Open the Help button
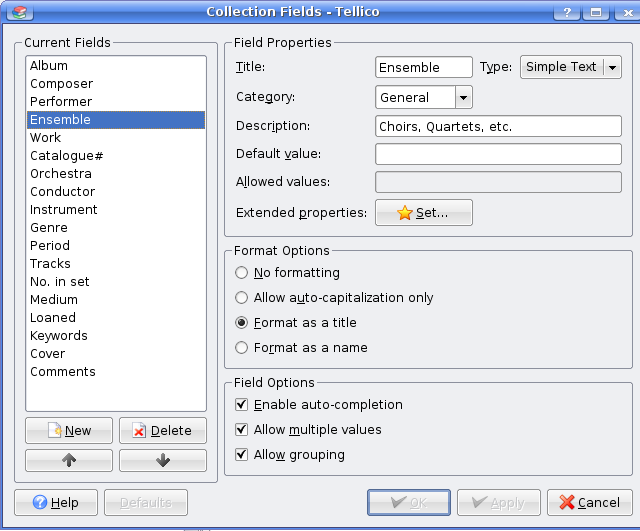The width and height of the screenshot is (640, 531). (55, 502)
